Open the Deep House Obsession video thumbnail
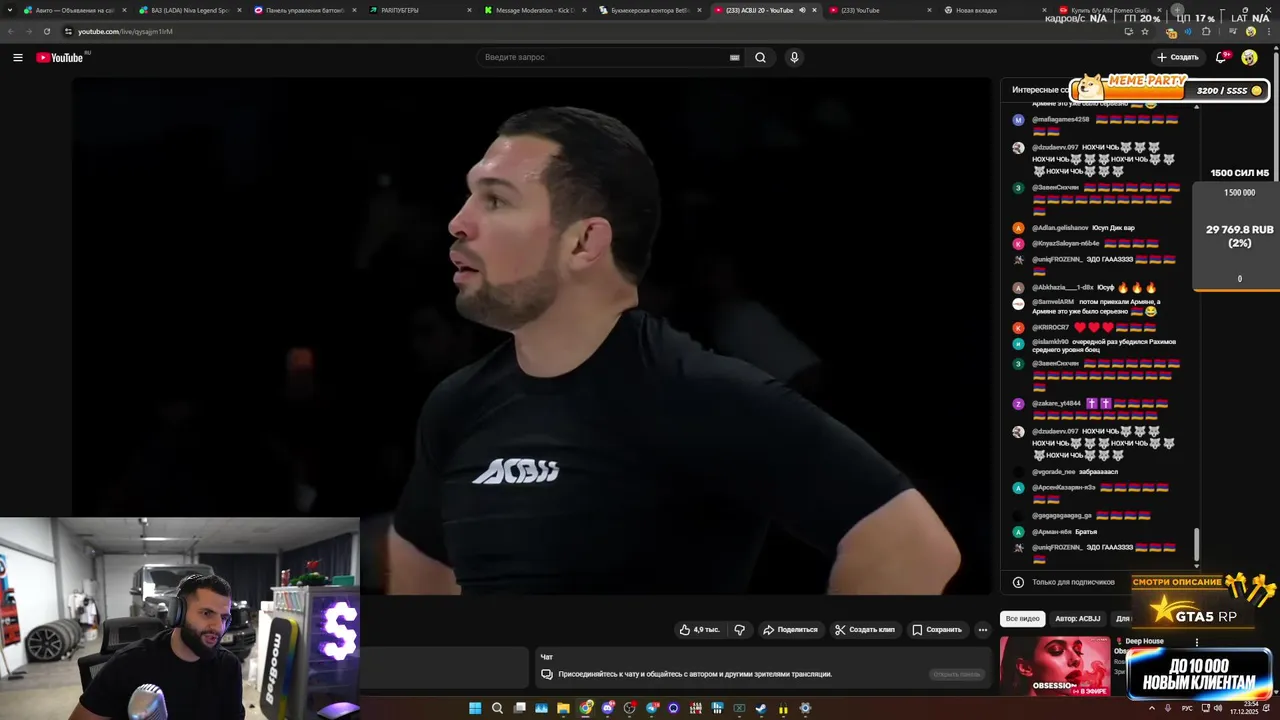The height and width of the screenshot is (720, 1280). pos(1055,666)
